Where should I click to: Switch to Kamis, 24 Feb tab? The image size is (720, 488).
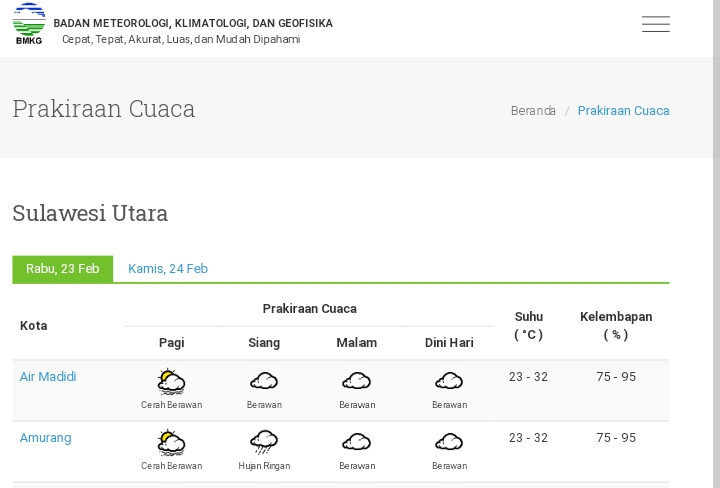(x=168, y=269)
